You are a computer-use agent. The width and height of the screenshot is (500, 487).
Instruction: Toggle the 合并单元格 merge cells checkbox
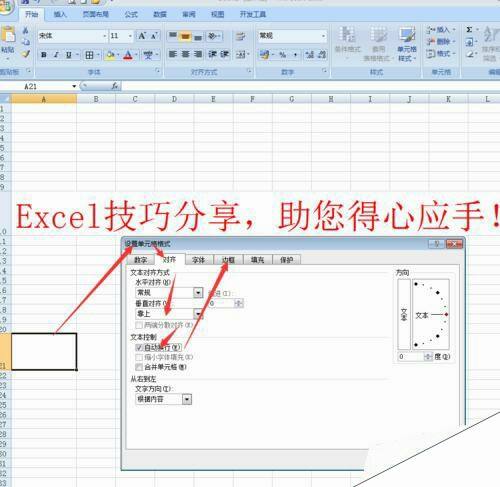139,367
